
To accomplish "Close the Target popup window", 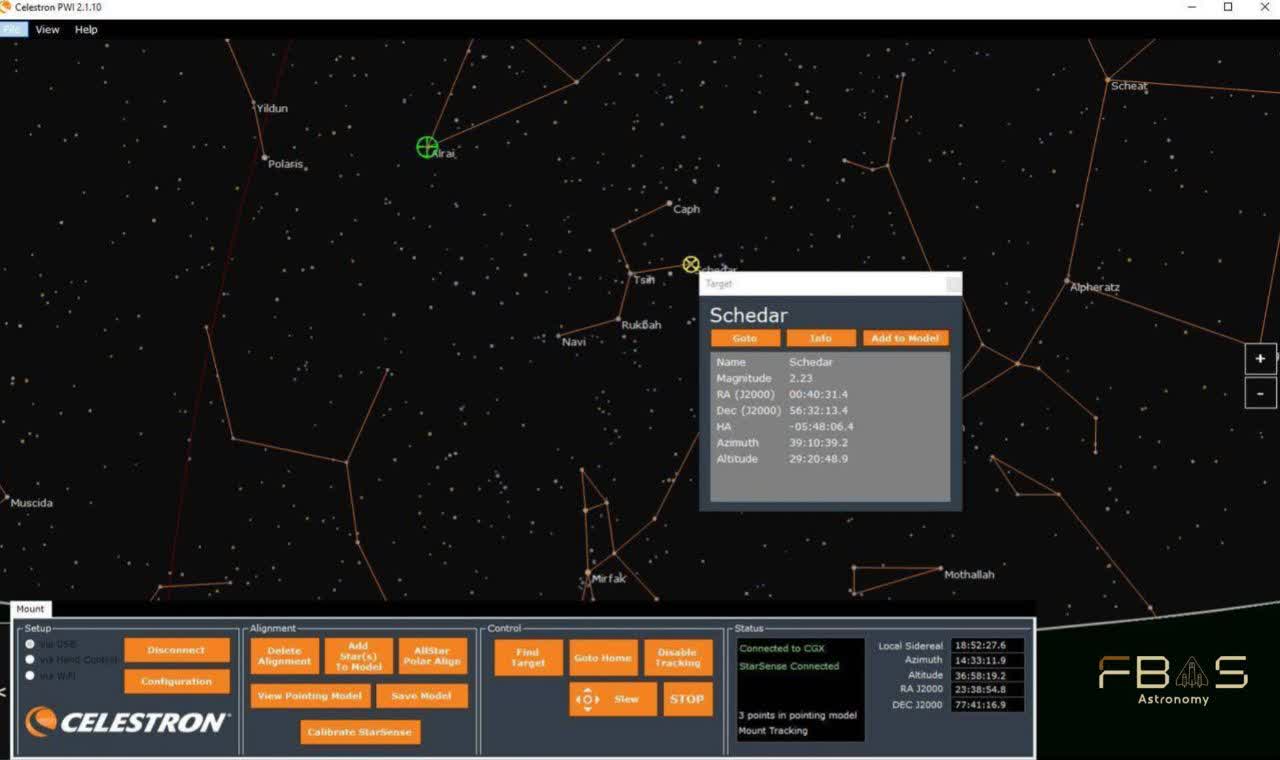I will (x=953, y=284).
